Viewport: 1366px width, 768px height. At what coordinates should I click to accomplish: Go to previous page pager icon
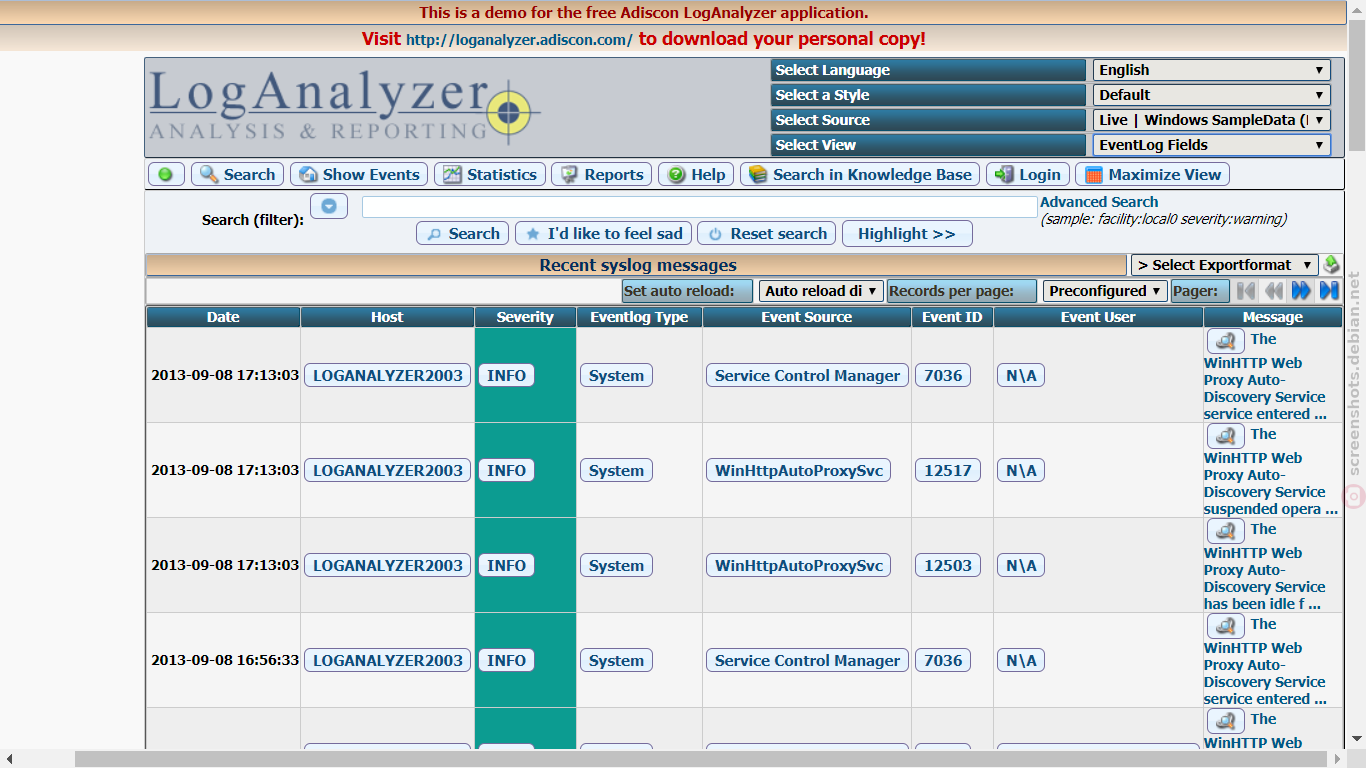[x=1273, y=291]
